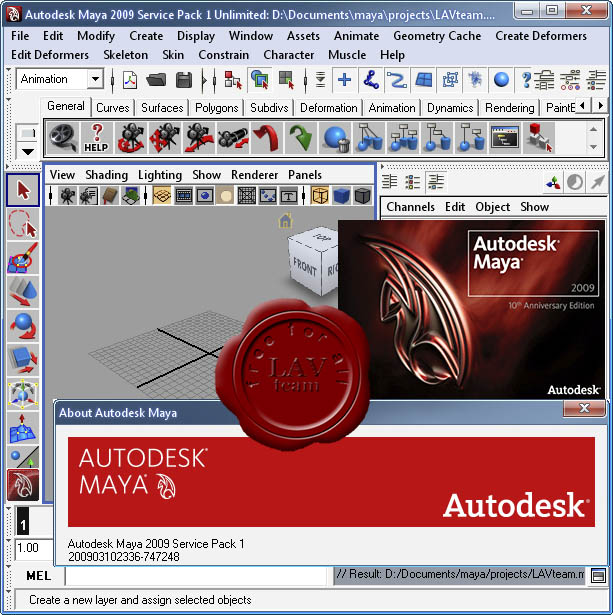
Task: Click the script editor window shelf icon
Action: 505,138
